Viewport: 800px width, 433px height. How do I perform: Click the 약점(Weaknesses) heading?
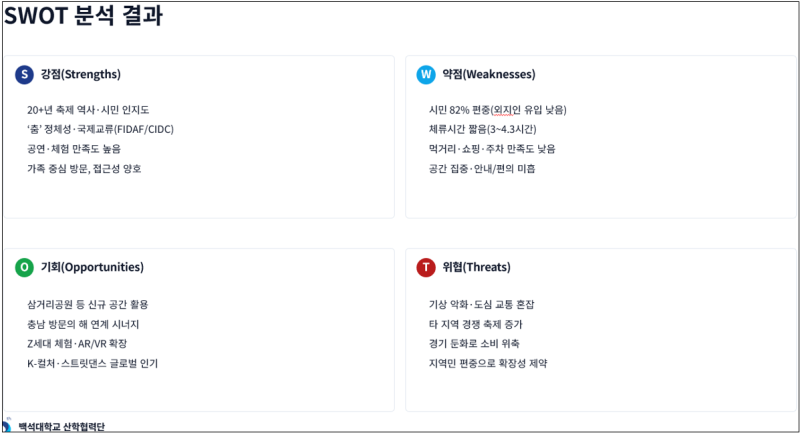[488, 74]
